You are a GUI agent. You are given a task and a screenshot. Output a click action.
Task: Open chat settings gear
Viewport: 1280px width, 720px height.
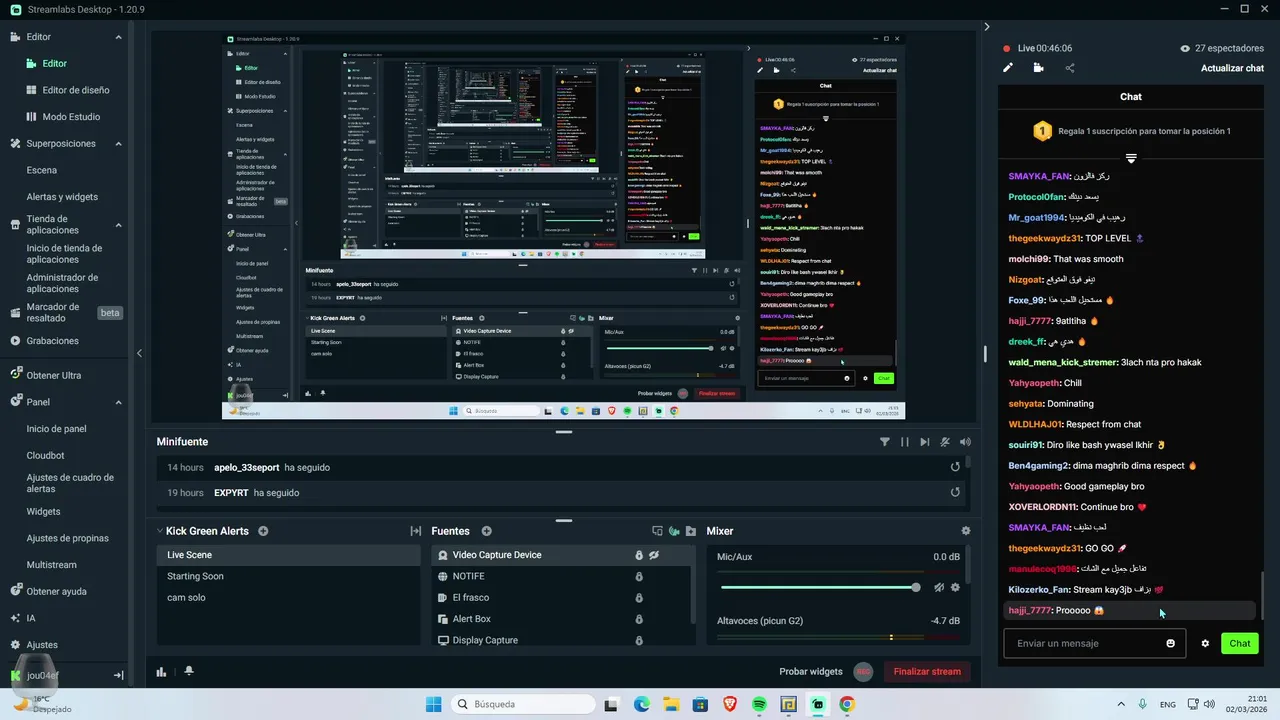click(x=1205, y=643)
